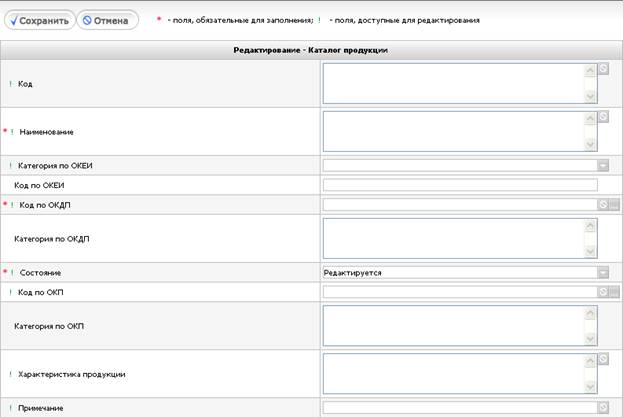Focus the Код по ОКЕИ input field
Viewport: 623px width, 417px height.
click(x=460, y=185)
